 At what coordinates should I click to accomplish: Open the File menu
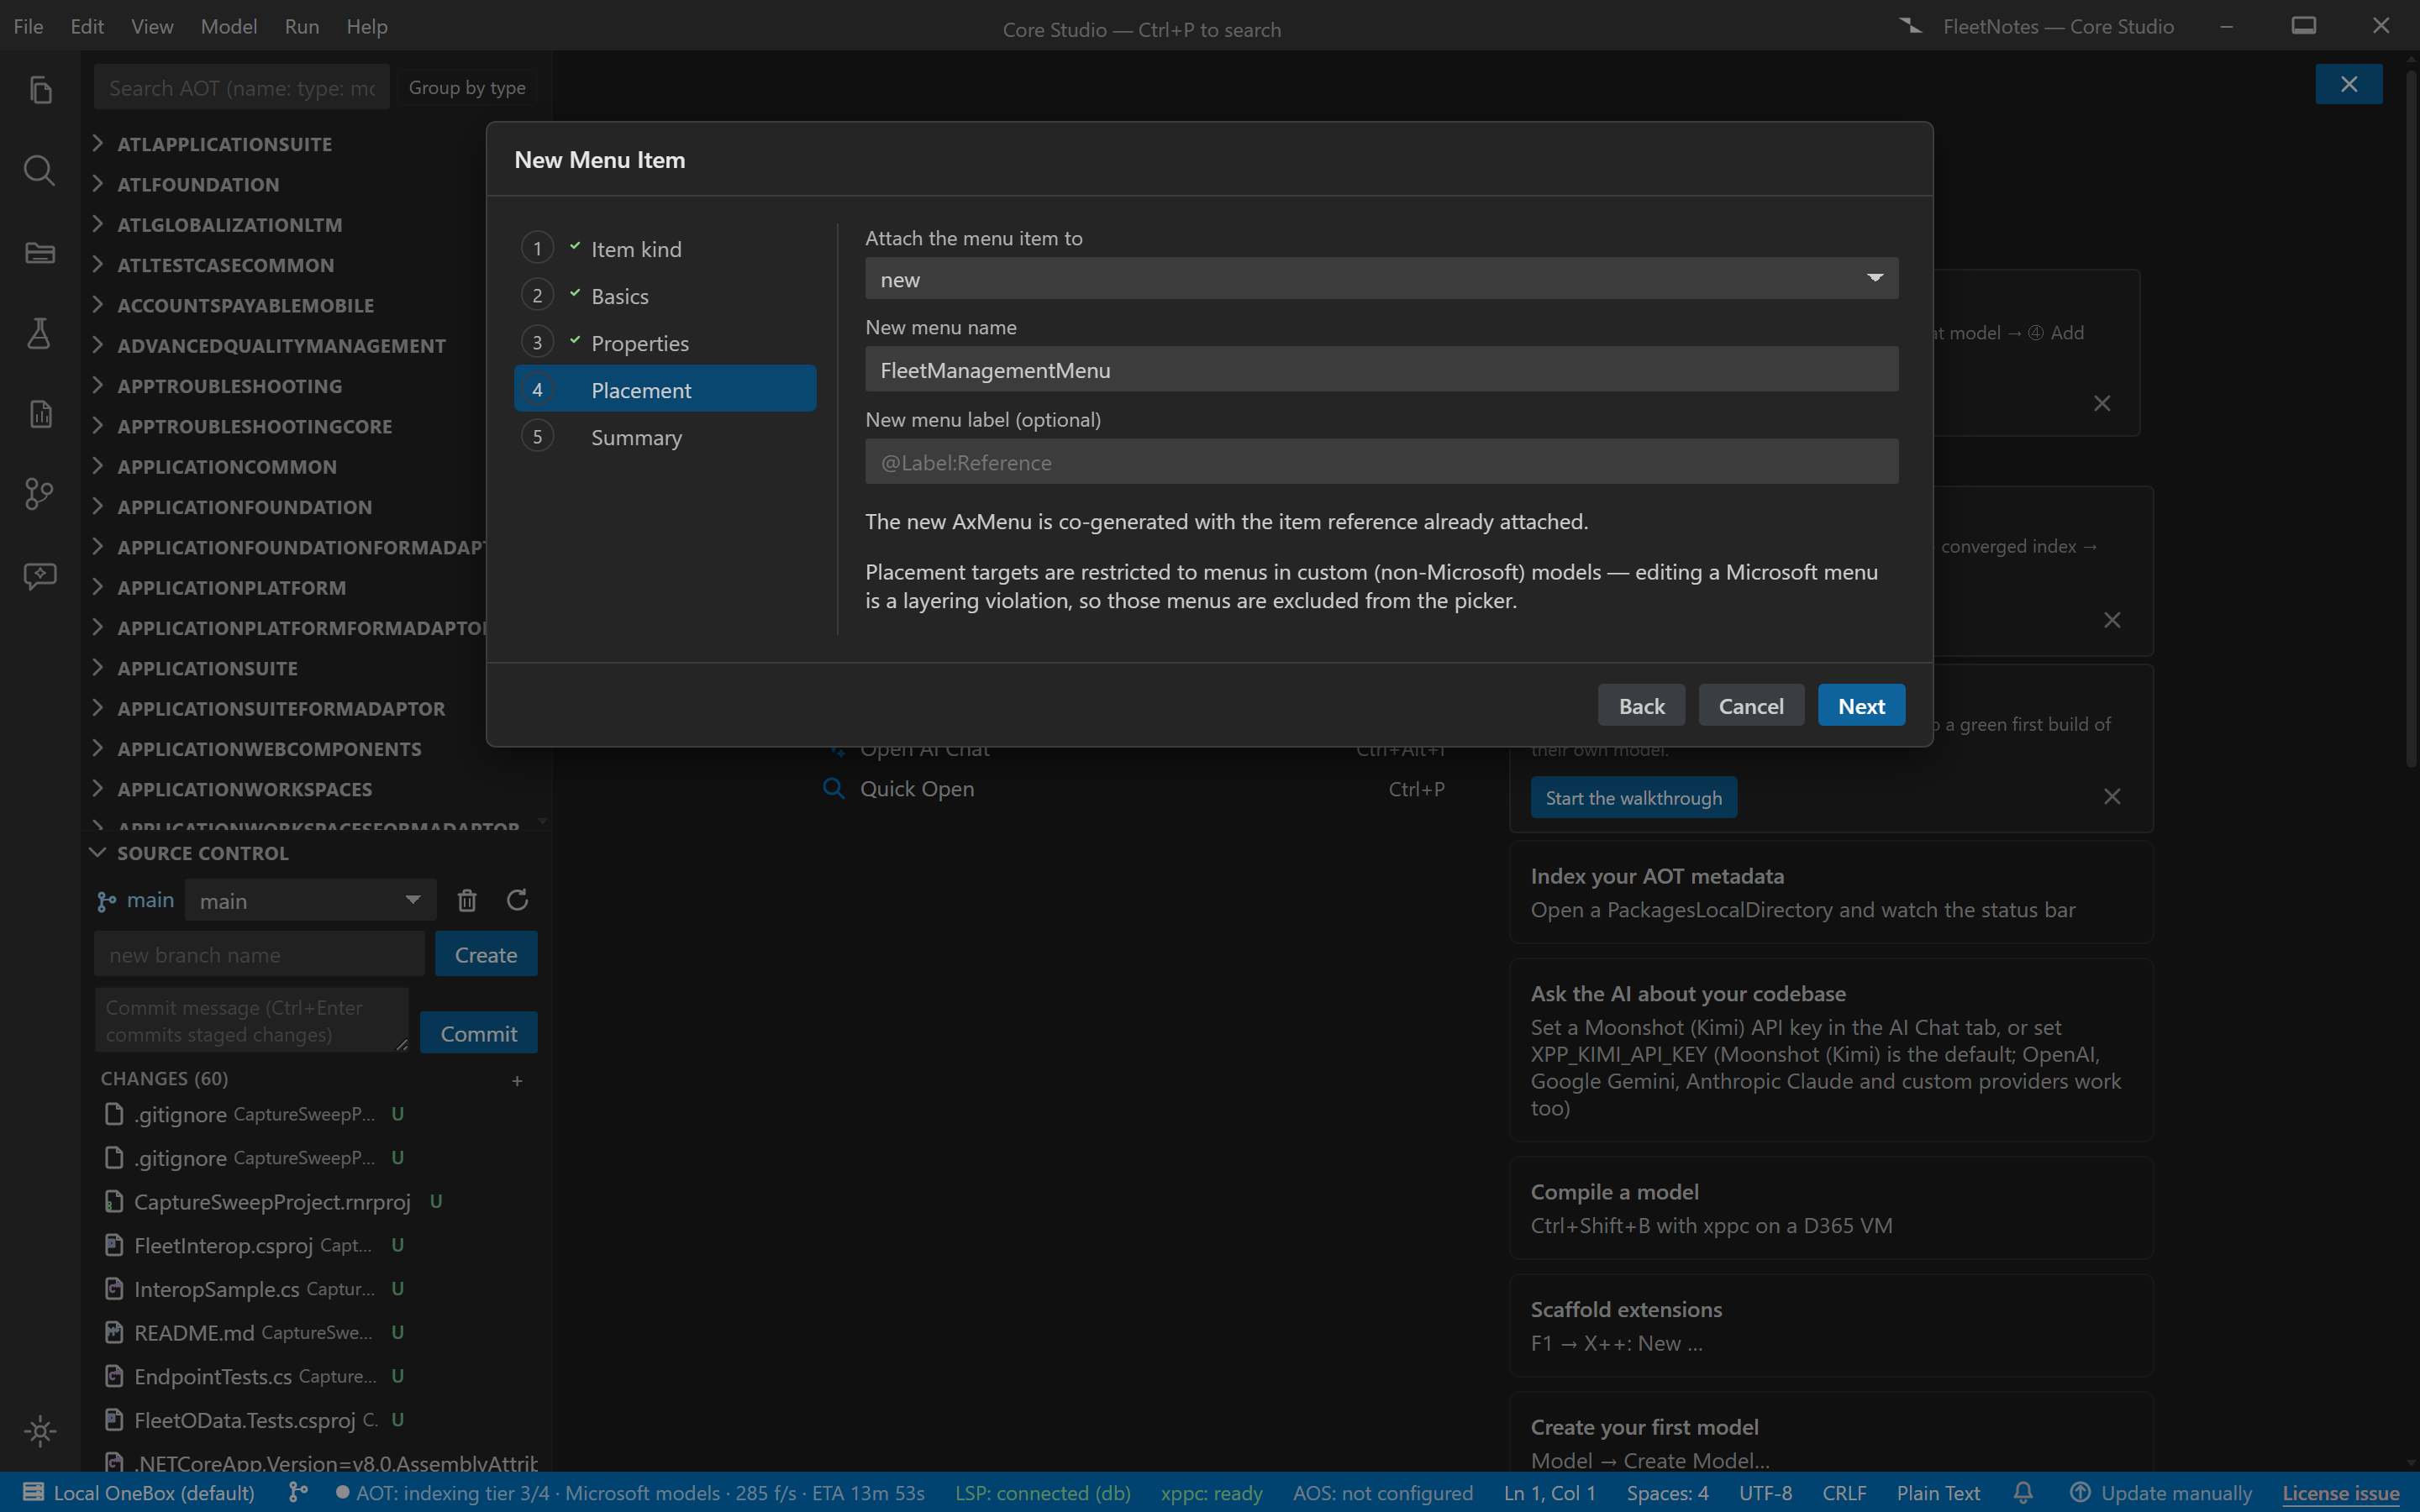click(28, 26)
